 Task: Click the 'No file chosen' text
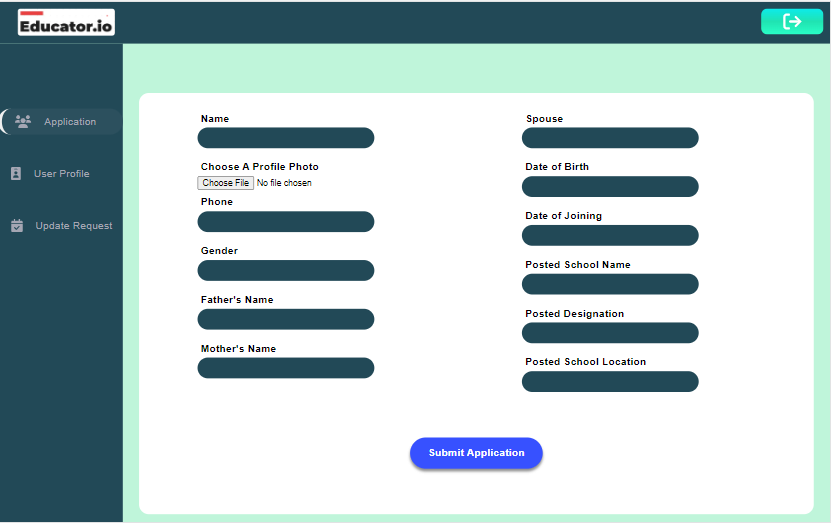pyautogui.click(x=284, y=183)
